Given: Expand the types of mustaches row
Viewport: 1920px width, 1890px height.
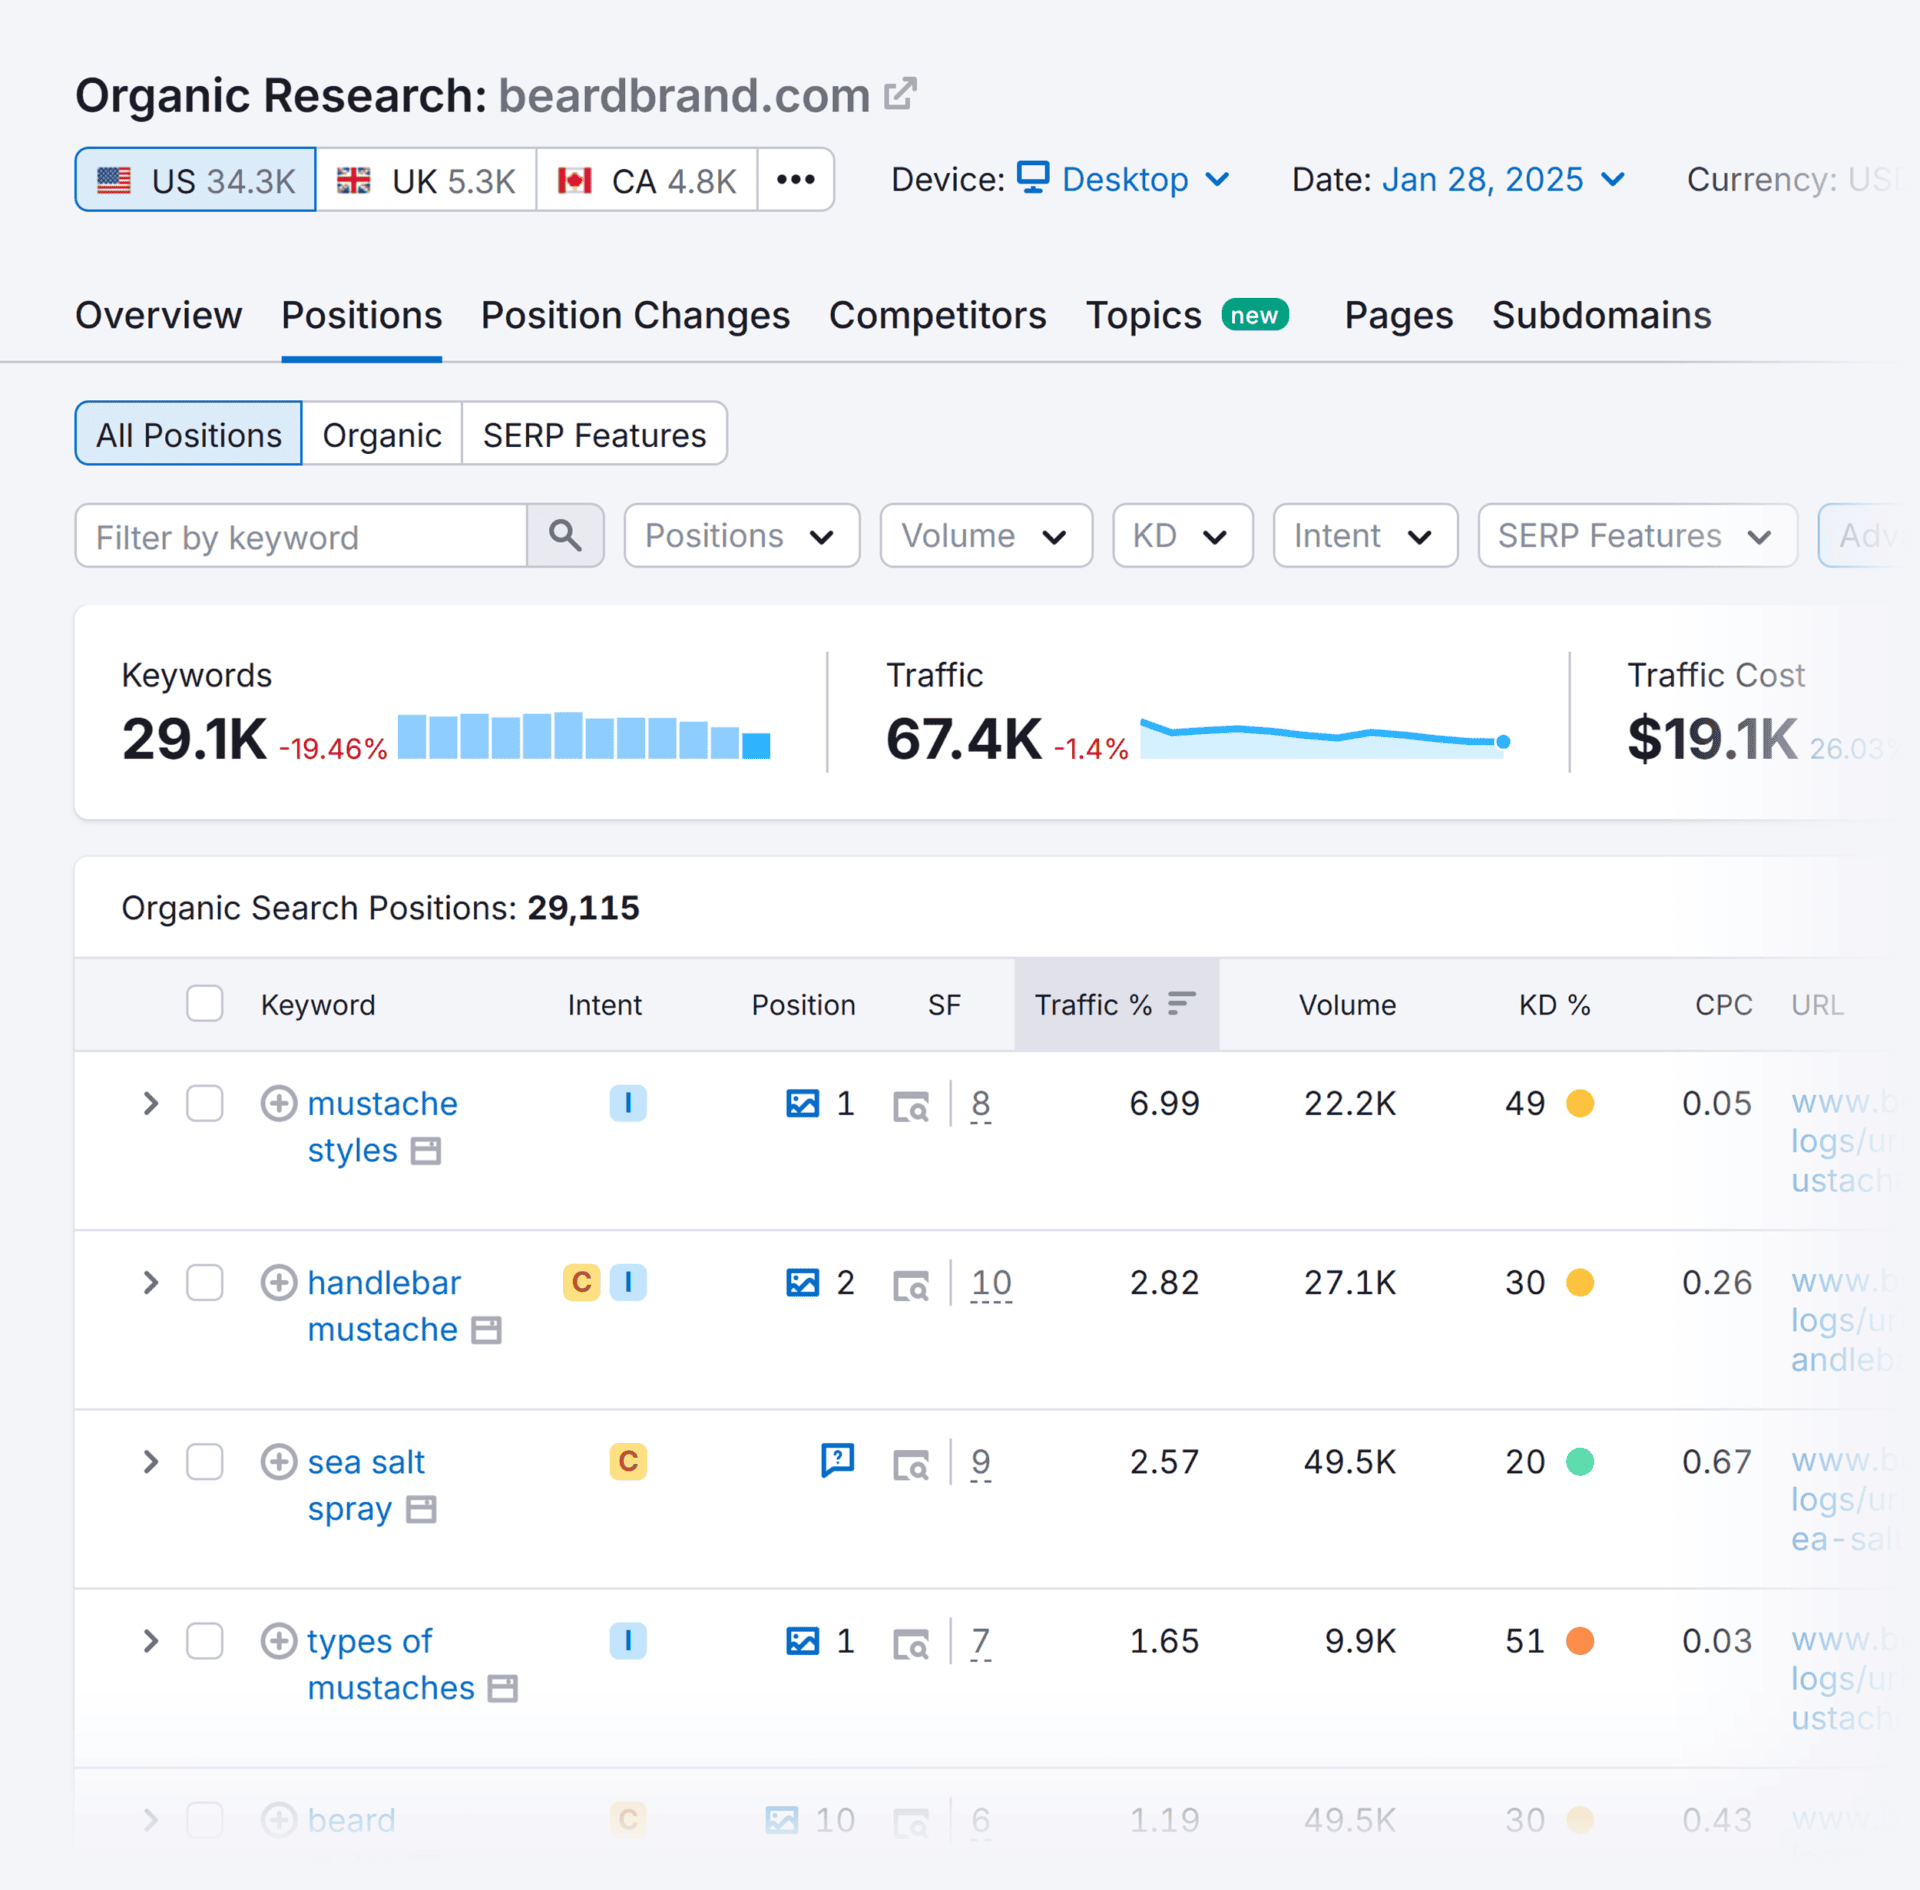Looking at the screenshot, I should (150, 1641).
